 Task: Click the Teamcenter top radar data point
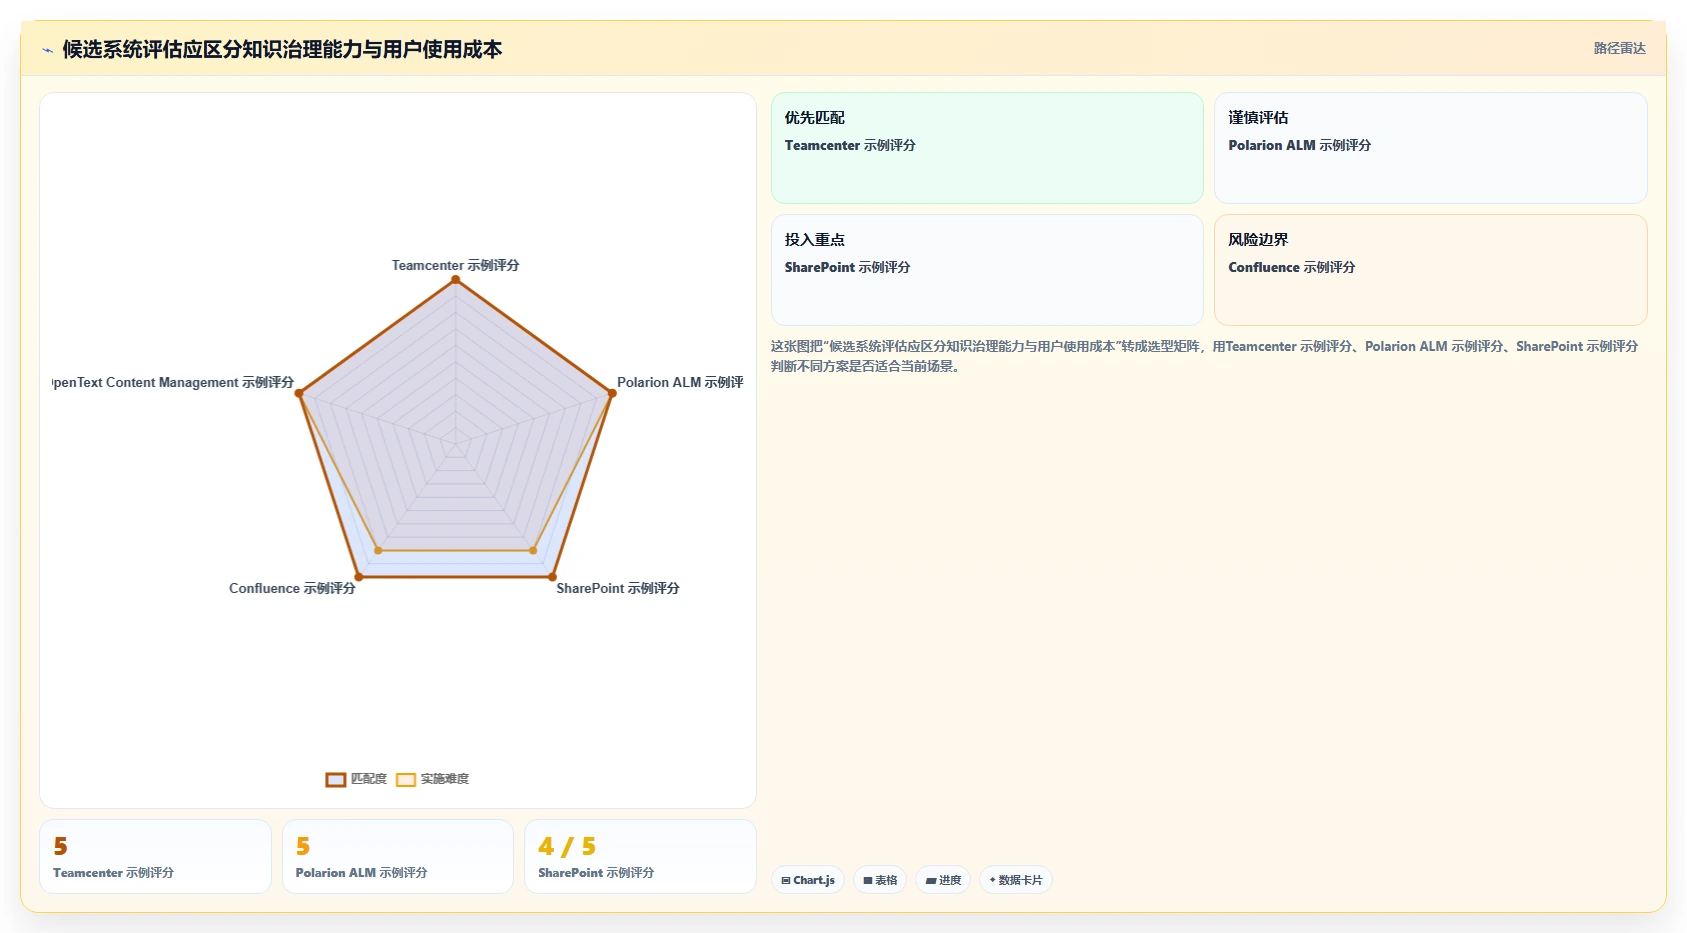coord(456,280)
